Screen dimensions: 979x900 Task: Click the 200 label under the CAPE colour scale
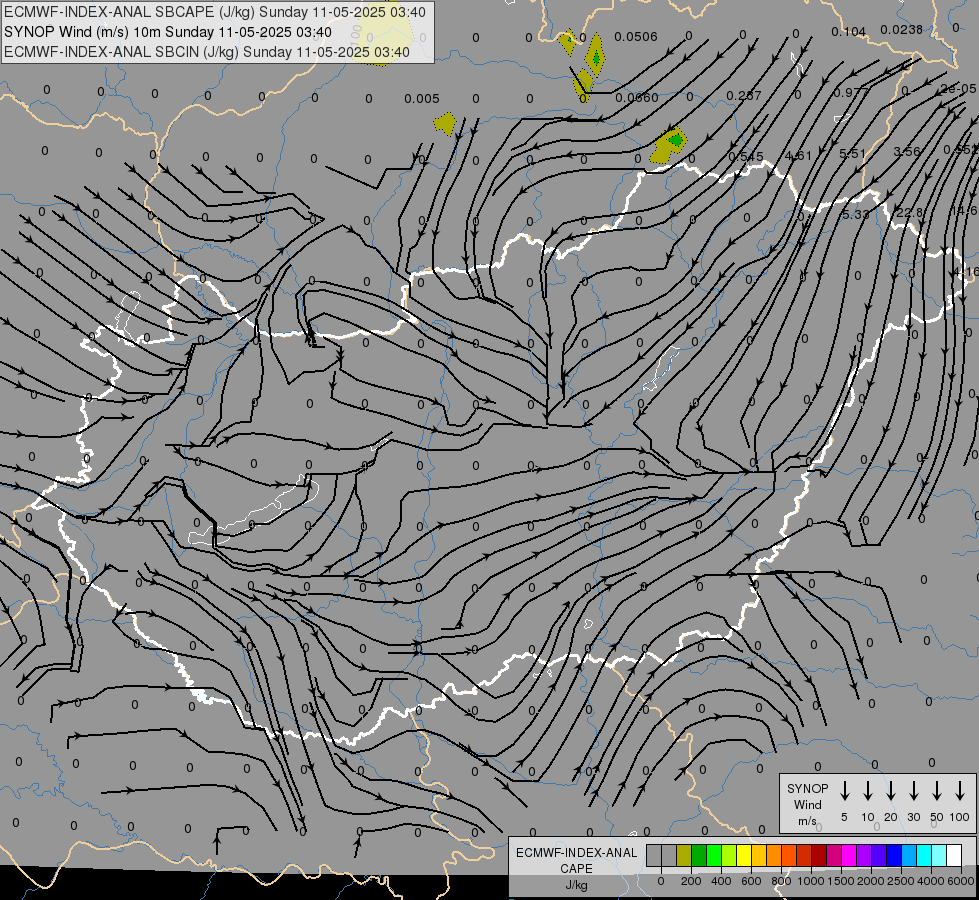[691, 881]
